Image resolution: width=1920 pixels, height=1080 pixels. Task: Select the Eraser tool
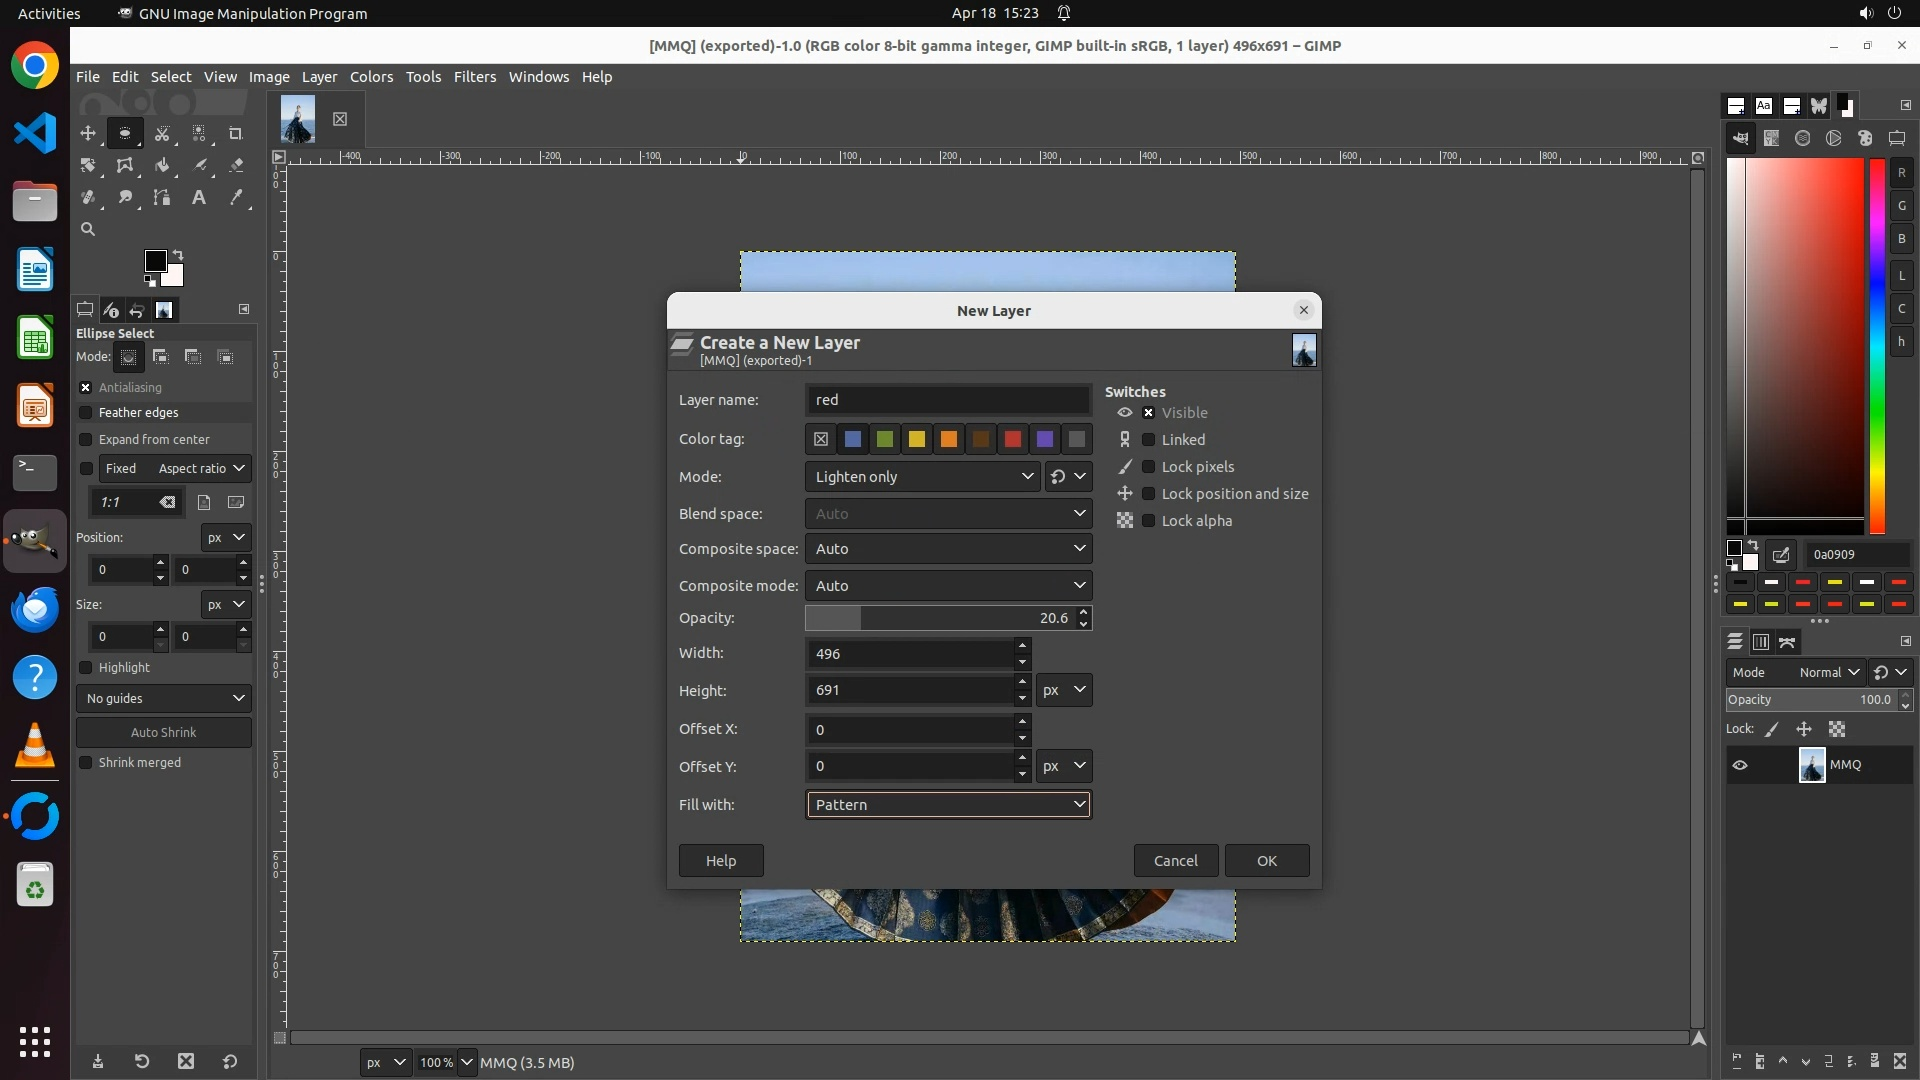click(x=236, y=165)
